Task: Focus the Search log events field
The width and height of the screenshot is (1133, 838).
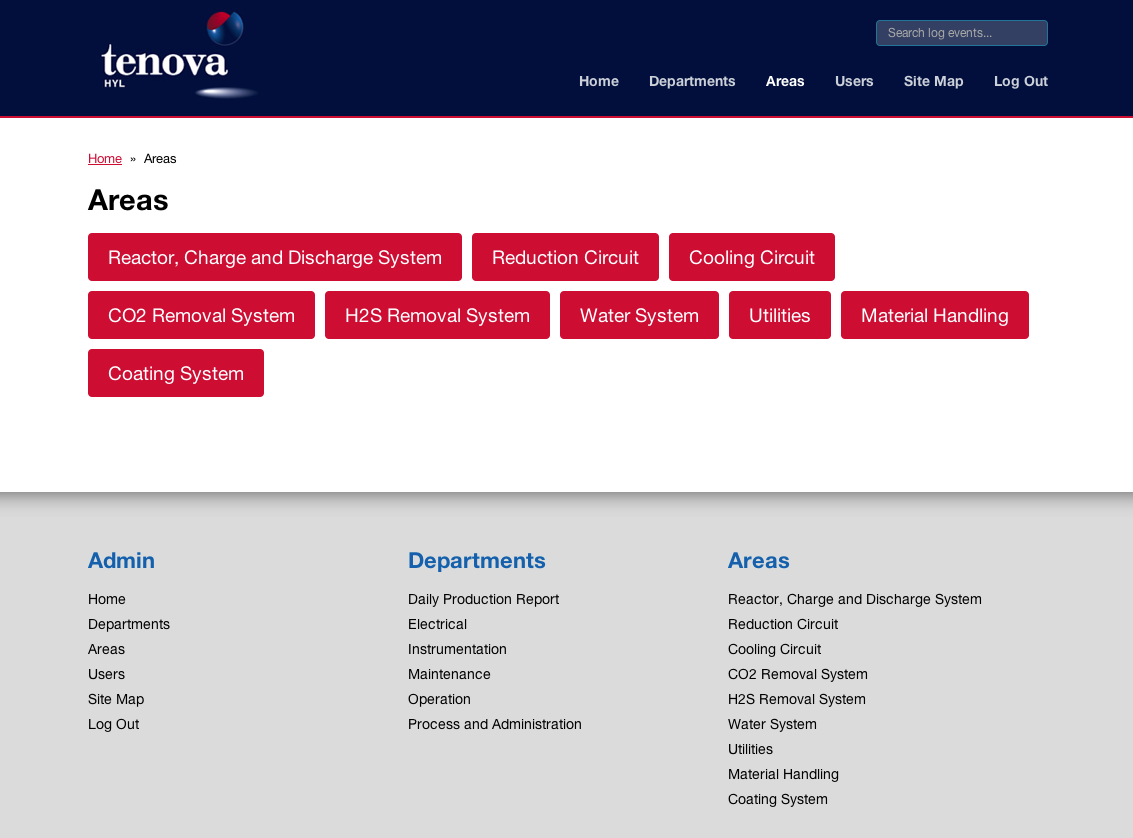Action: (961, 33)
